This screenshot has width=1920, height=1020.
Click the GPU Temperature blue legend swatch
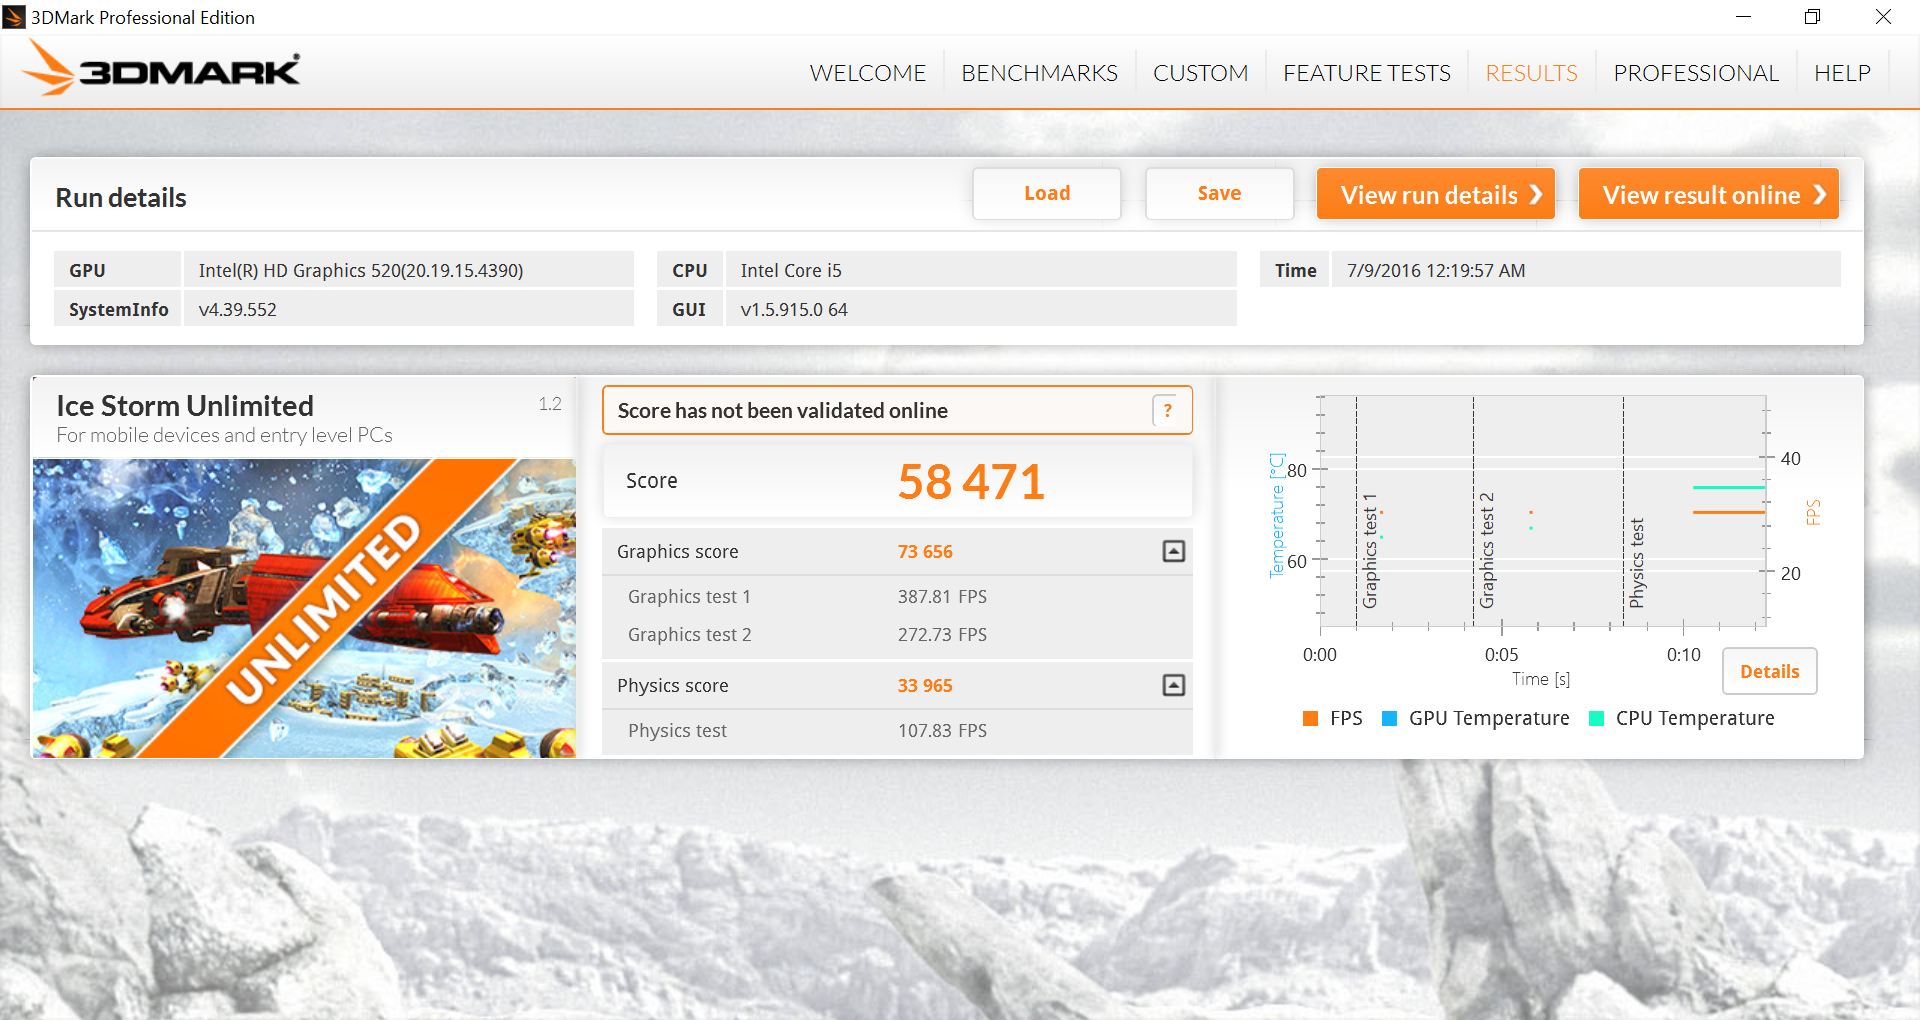1388,718
